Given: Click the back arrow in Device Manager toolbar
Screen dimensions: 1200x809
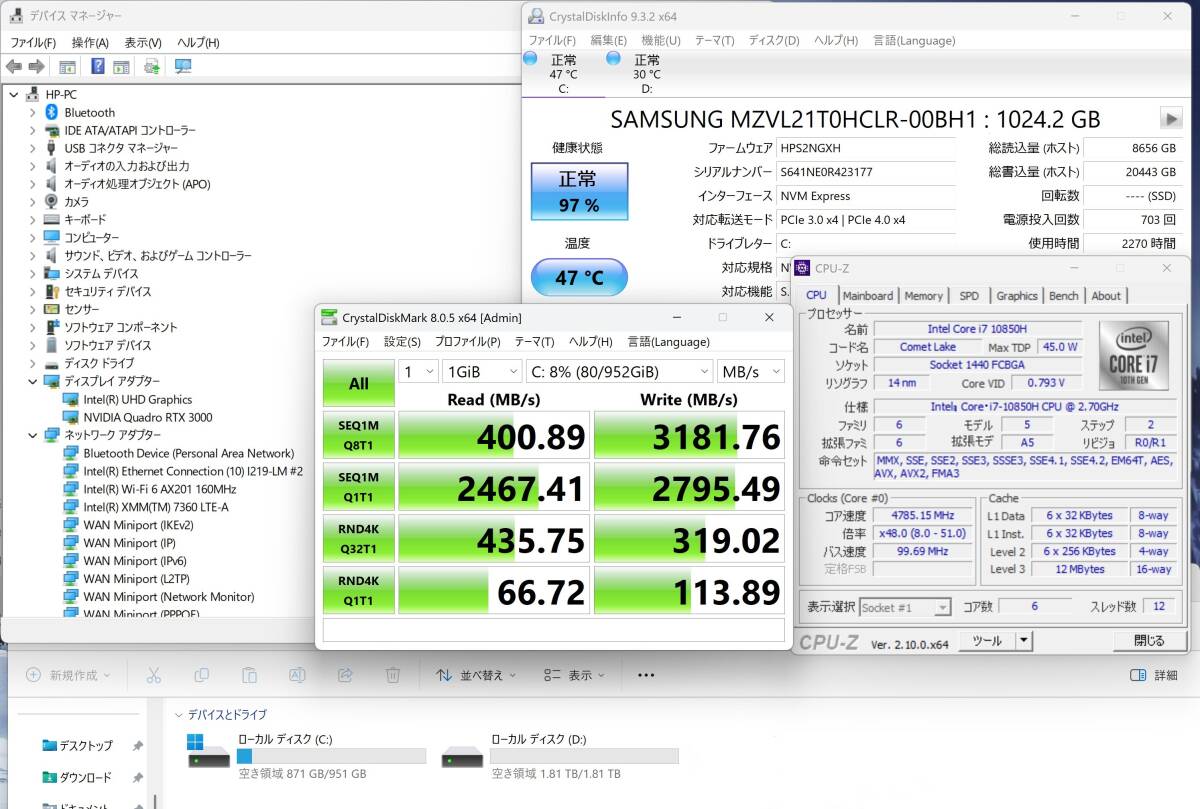Looking at the screenshot, I should point(14,67).
